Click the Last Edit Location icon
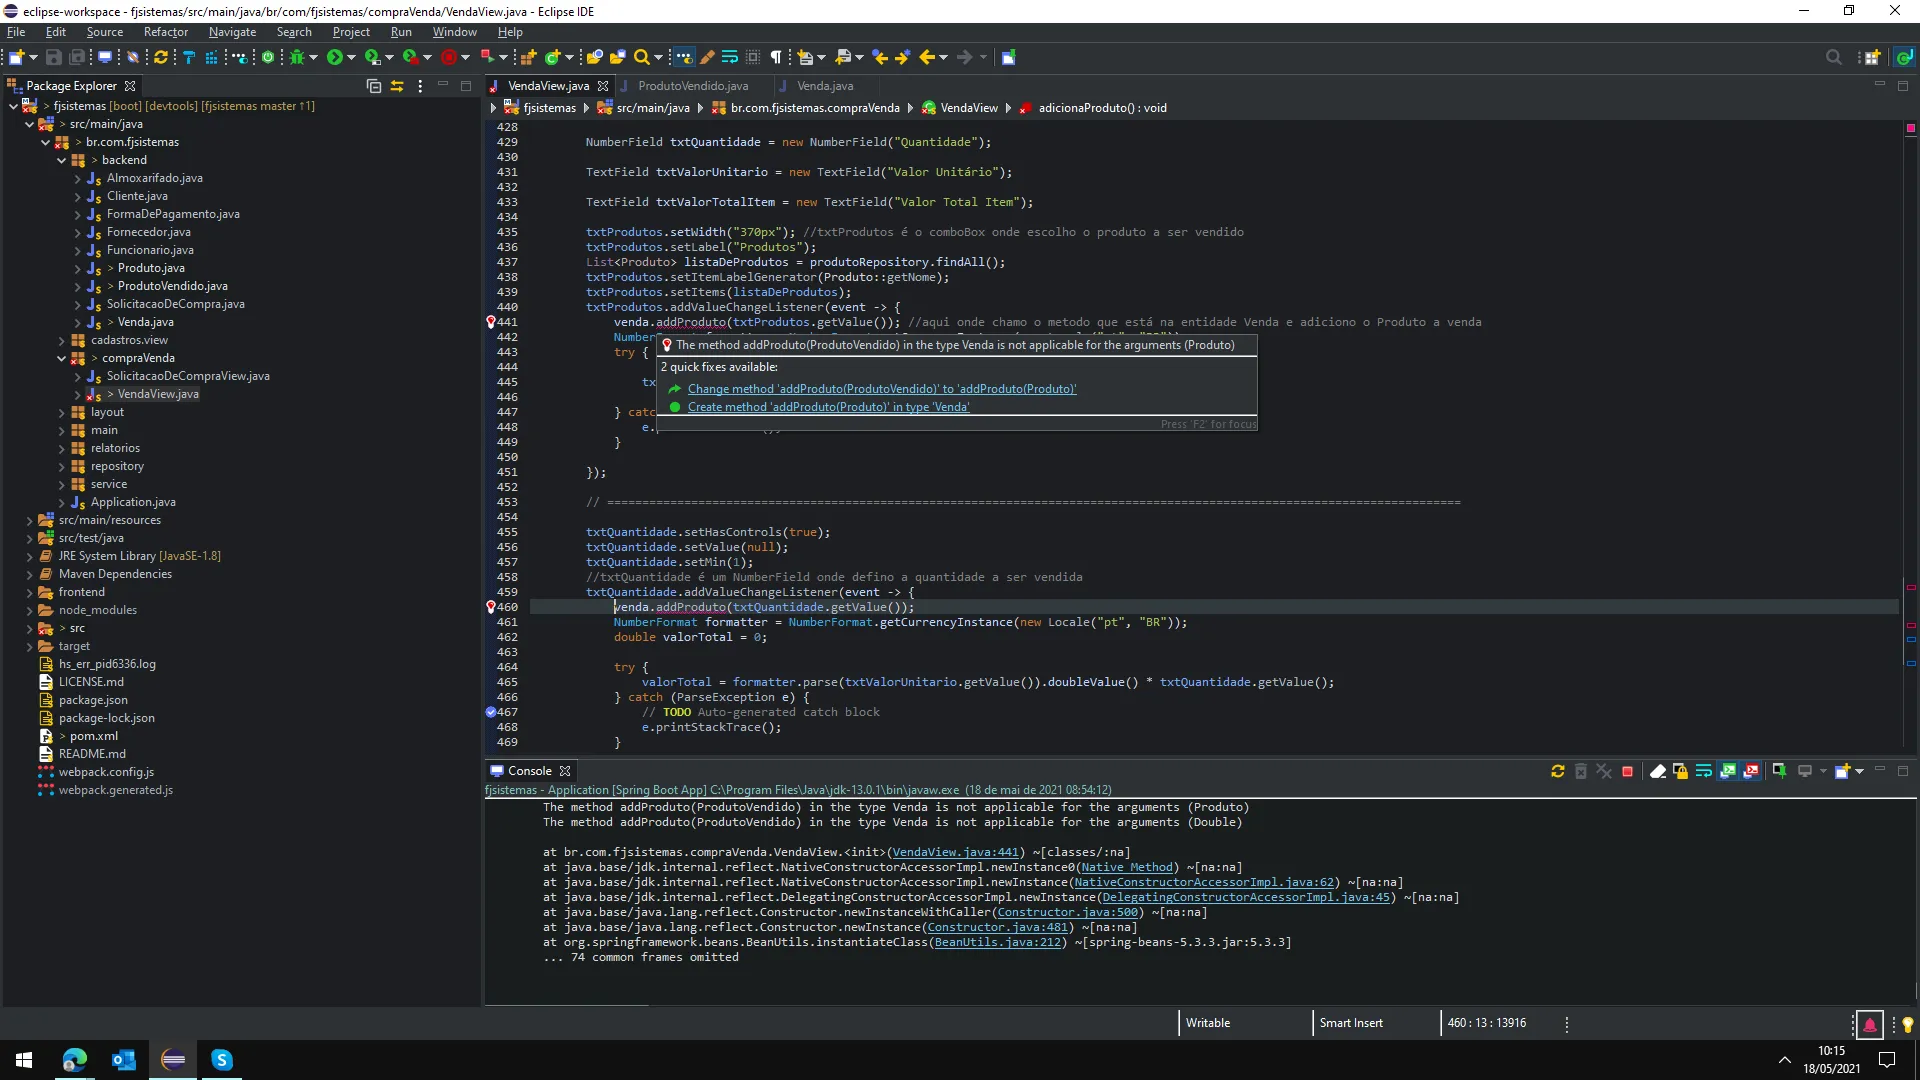The width and height of the screenshot is (1920, 1080). click(880, 57)
